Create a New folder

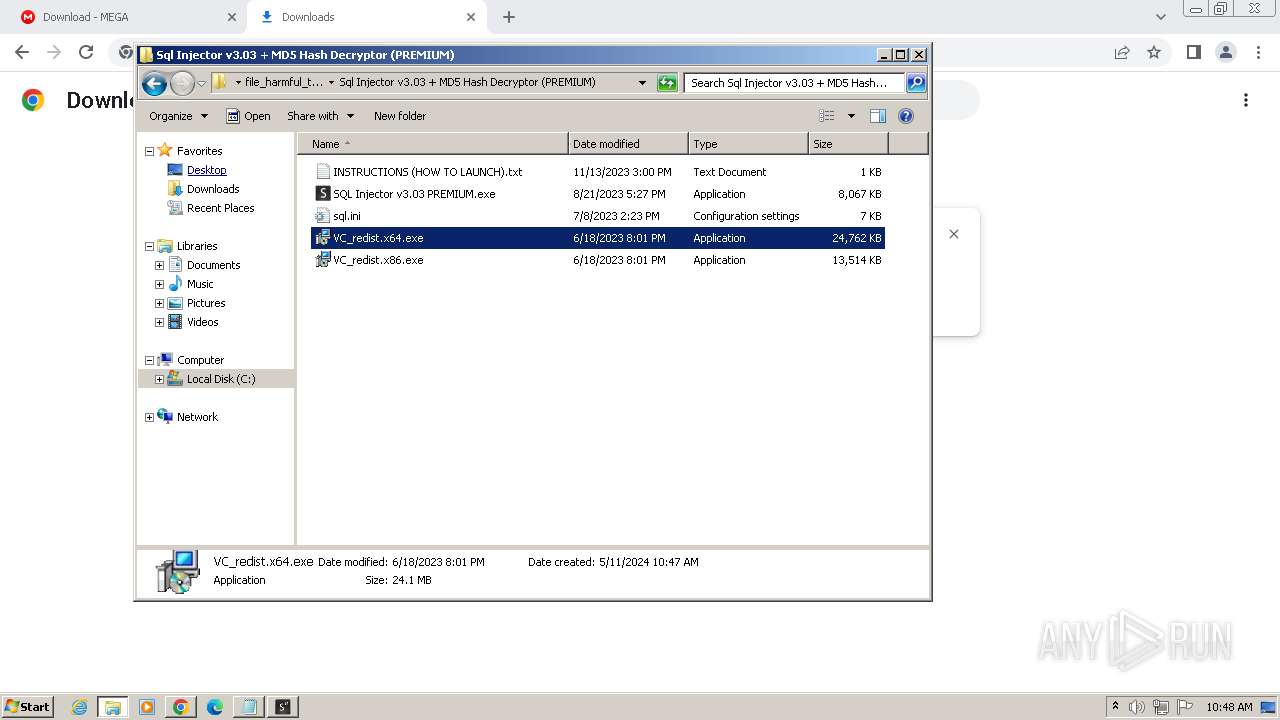coord(400,116)
